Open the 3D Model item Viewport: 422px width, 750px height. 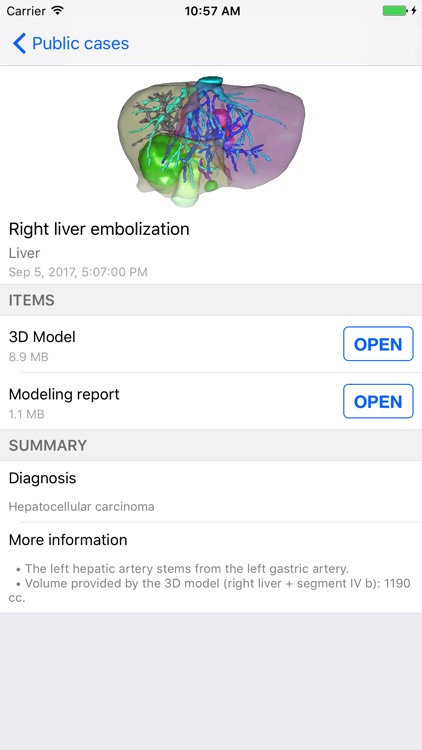point(378,344)
